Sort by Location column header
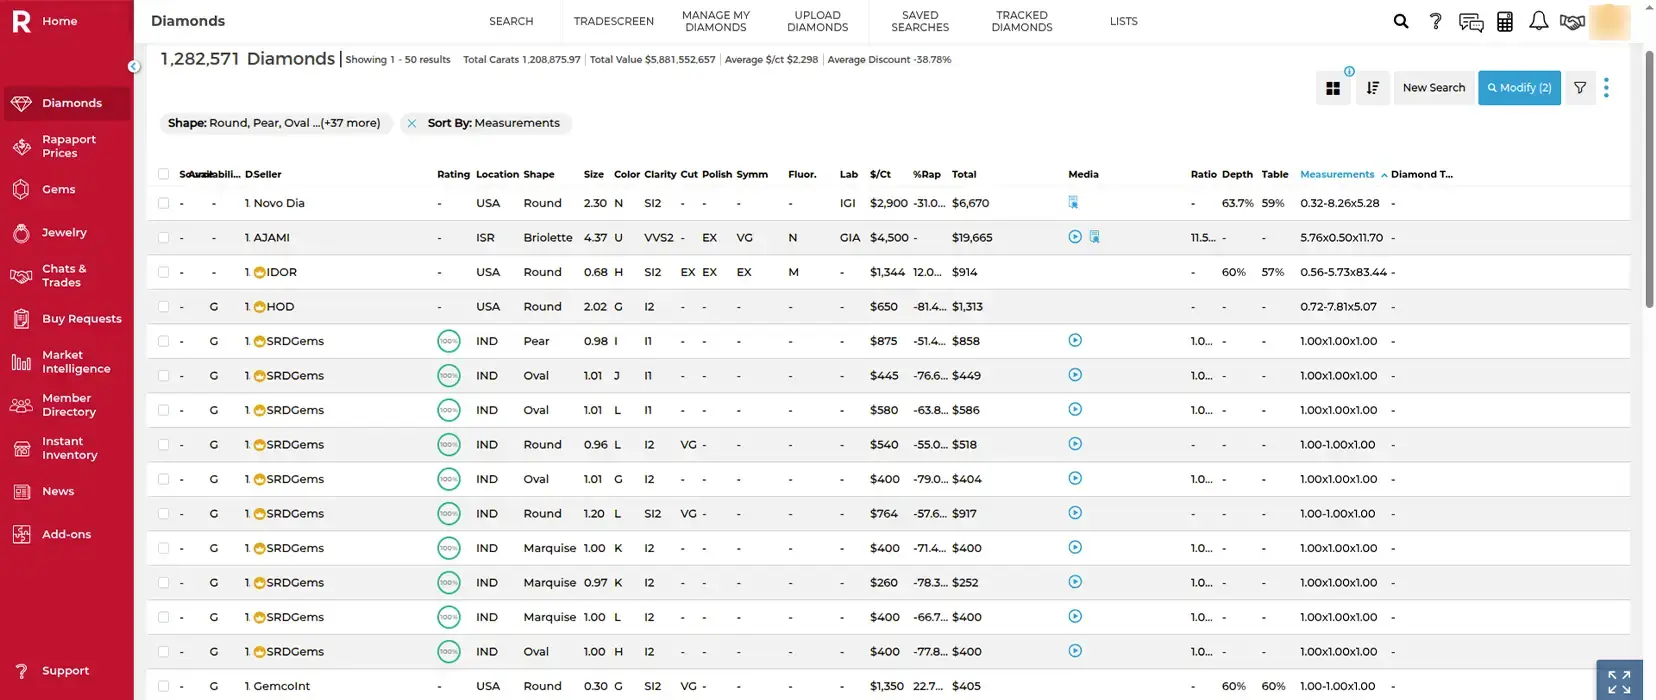The image size is (1656, 700). [x=497, y=174]
